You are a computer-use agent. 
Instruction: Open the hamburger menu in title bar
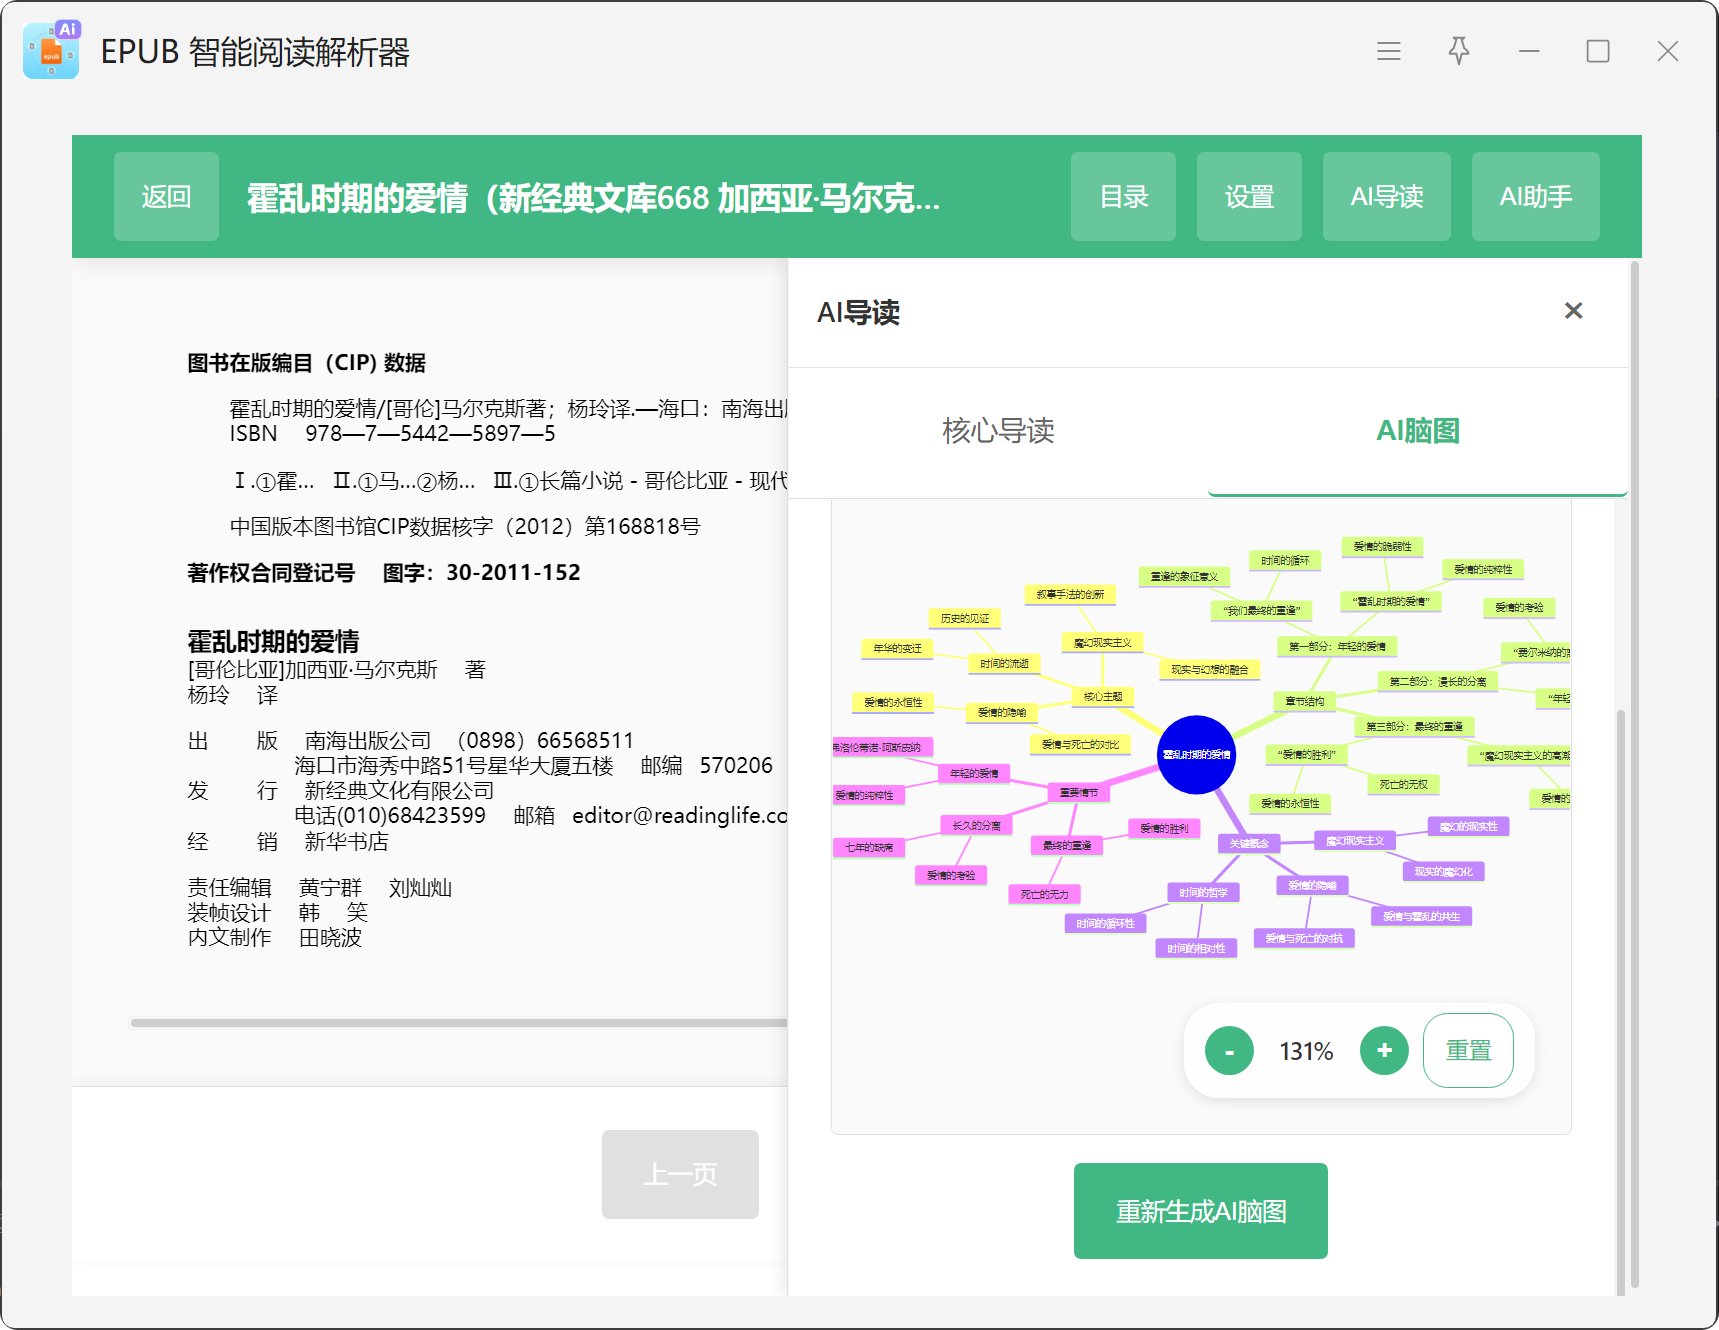tap(1388, 51)
